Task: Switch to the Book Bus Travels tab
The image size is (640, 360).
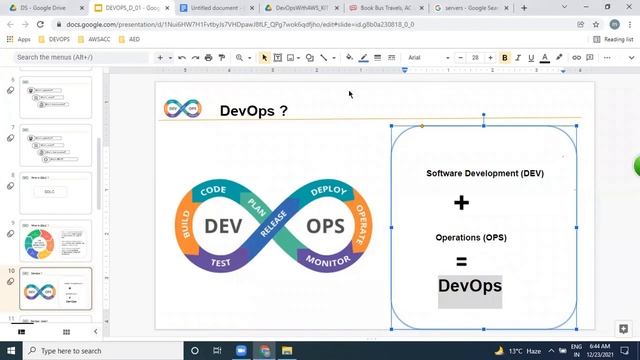Action: [387, 8]
